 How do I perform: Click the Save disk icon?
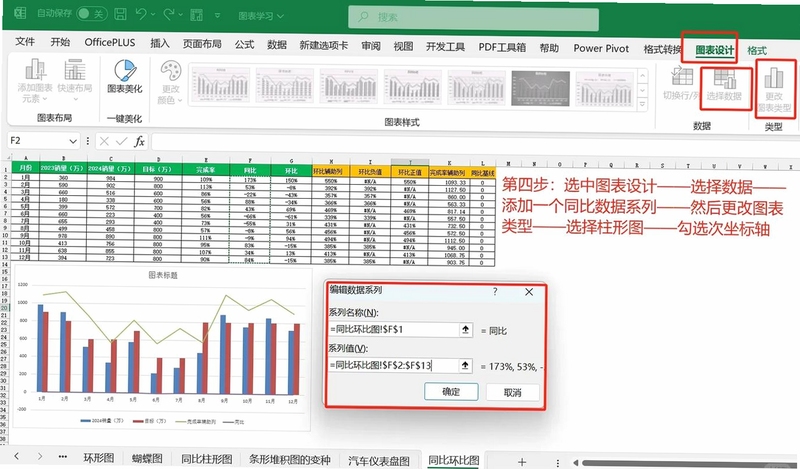tap(120, 14)
